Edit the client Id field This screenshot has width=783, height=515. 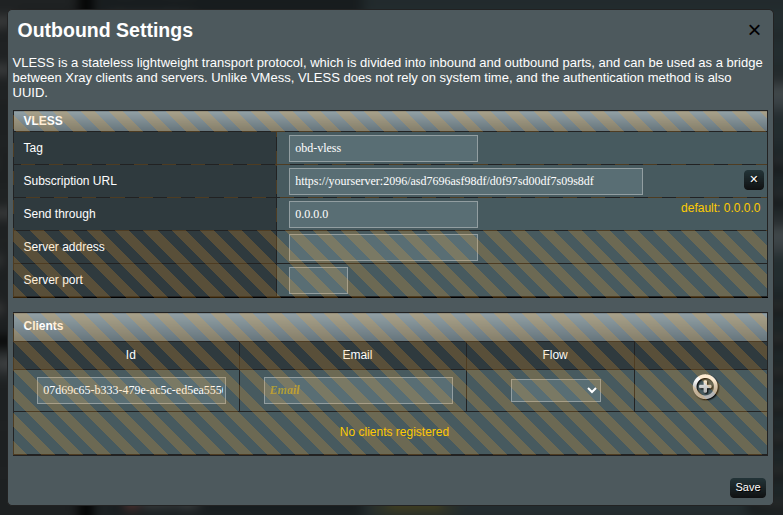click(131, 390)
